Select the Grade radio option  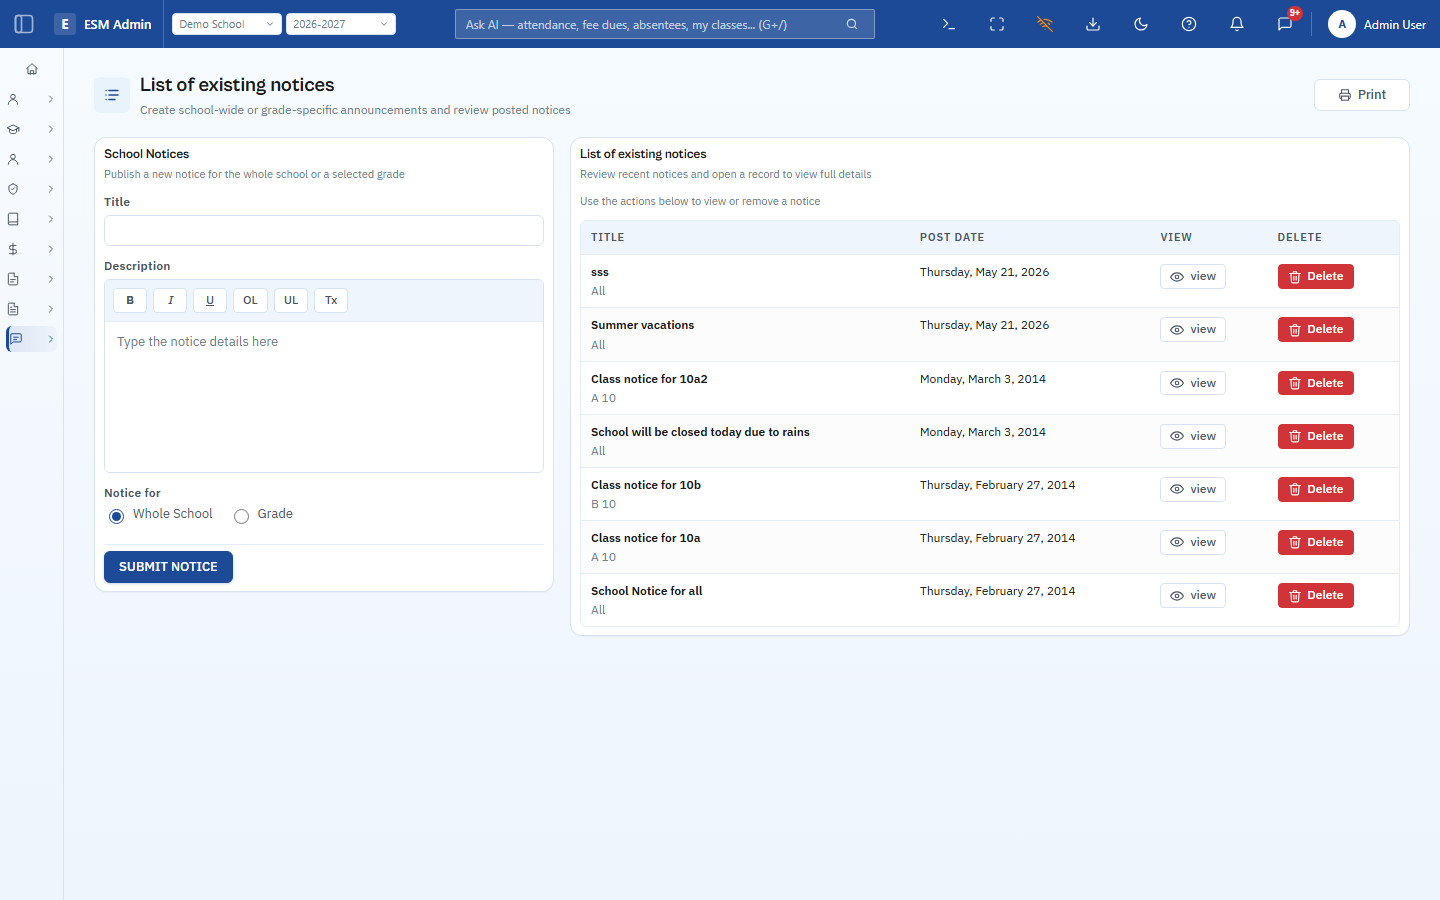pyautogui.click(x=241, y=516)
